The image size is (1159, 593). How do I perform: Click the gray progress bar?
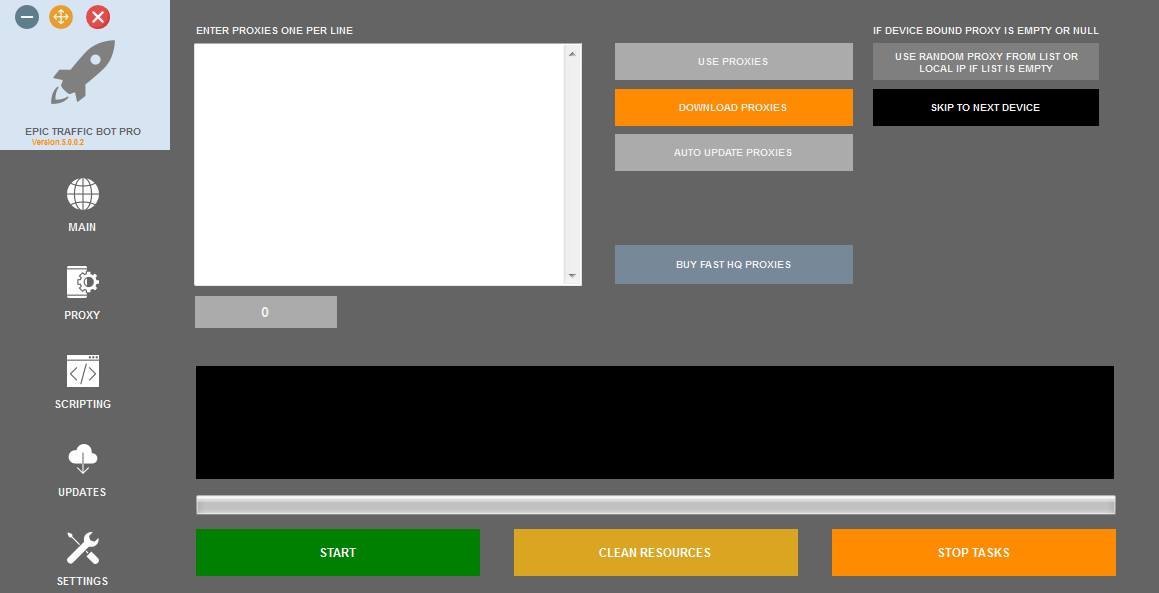pos(656,504)
